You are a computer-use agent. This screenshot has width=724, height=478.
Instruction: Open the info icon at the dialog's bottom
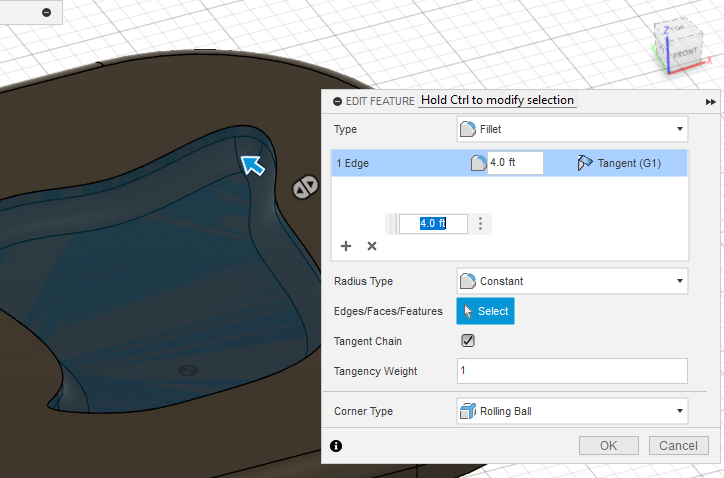[x=336, y=446]
